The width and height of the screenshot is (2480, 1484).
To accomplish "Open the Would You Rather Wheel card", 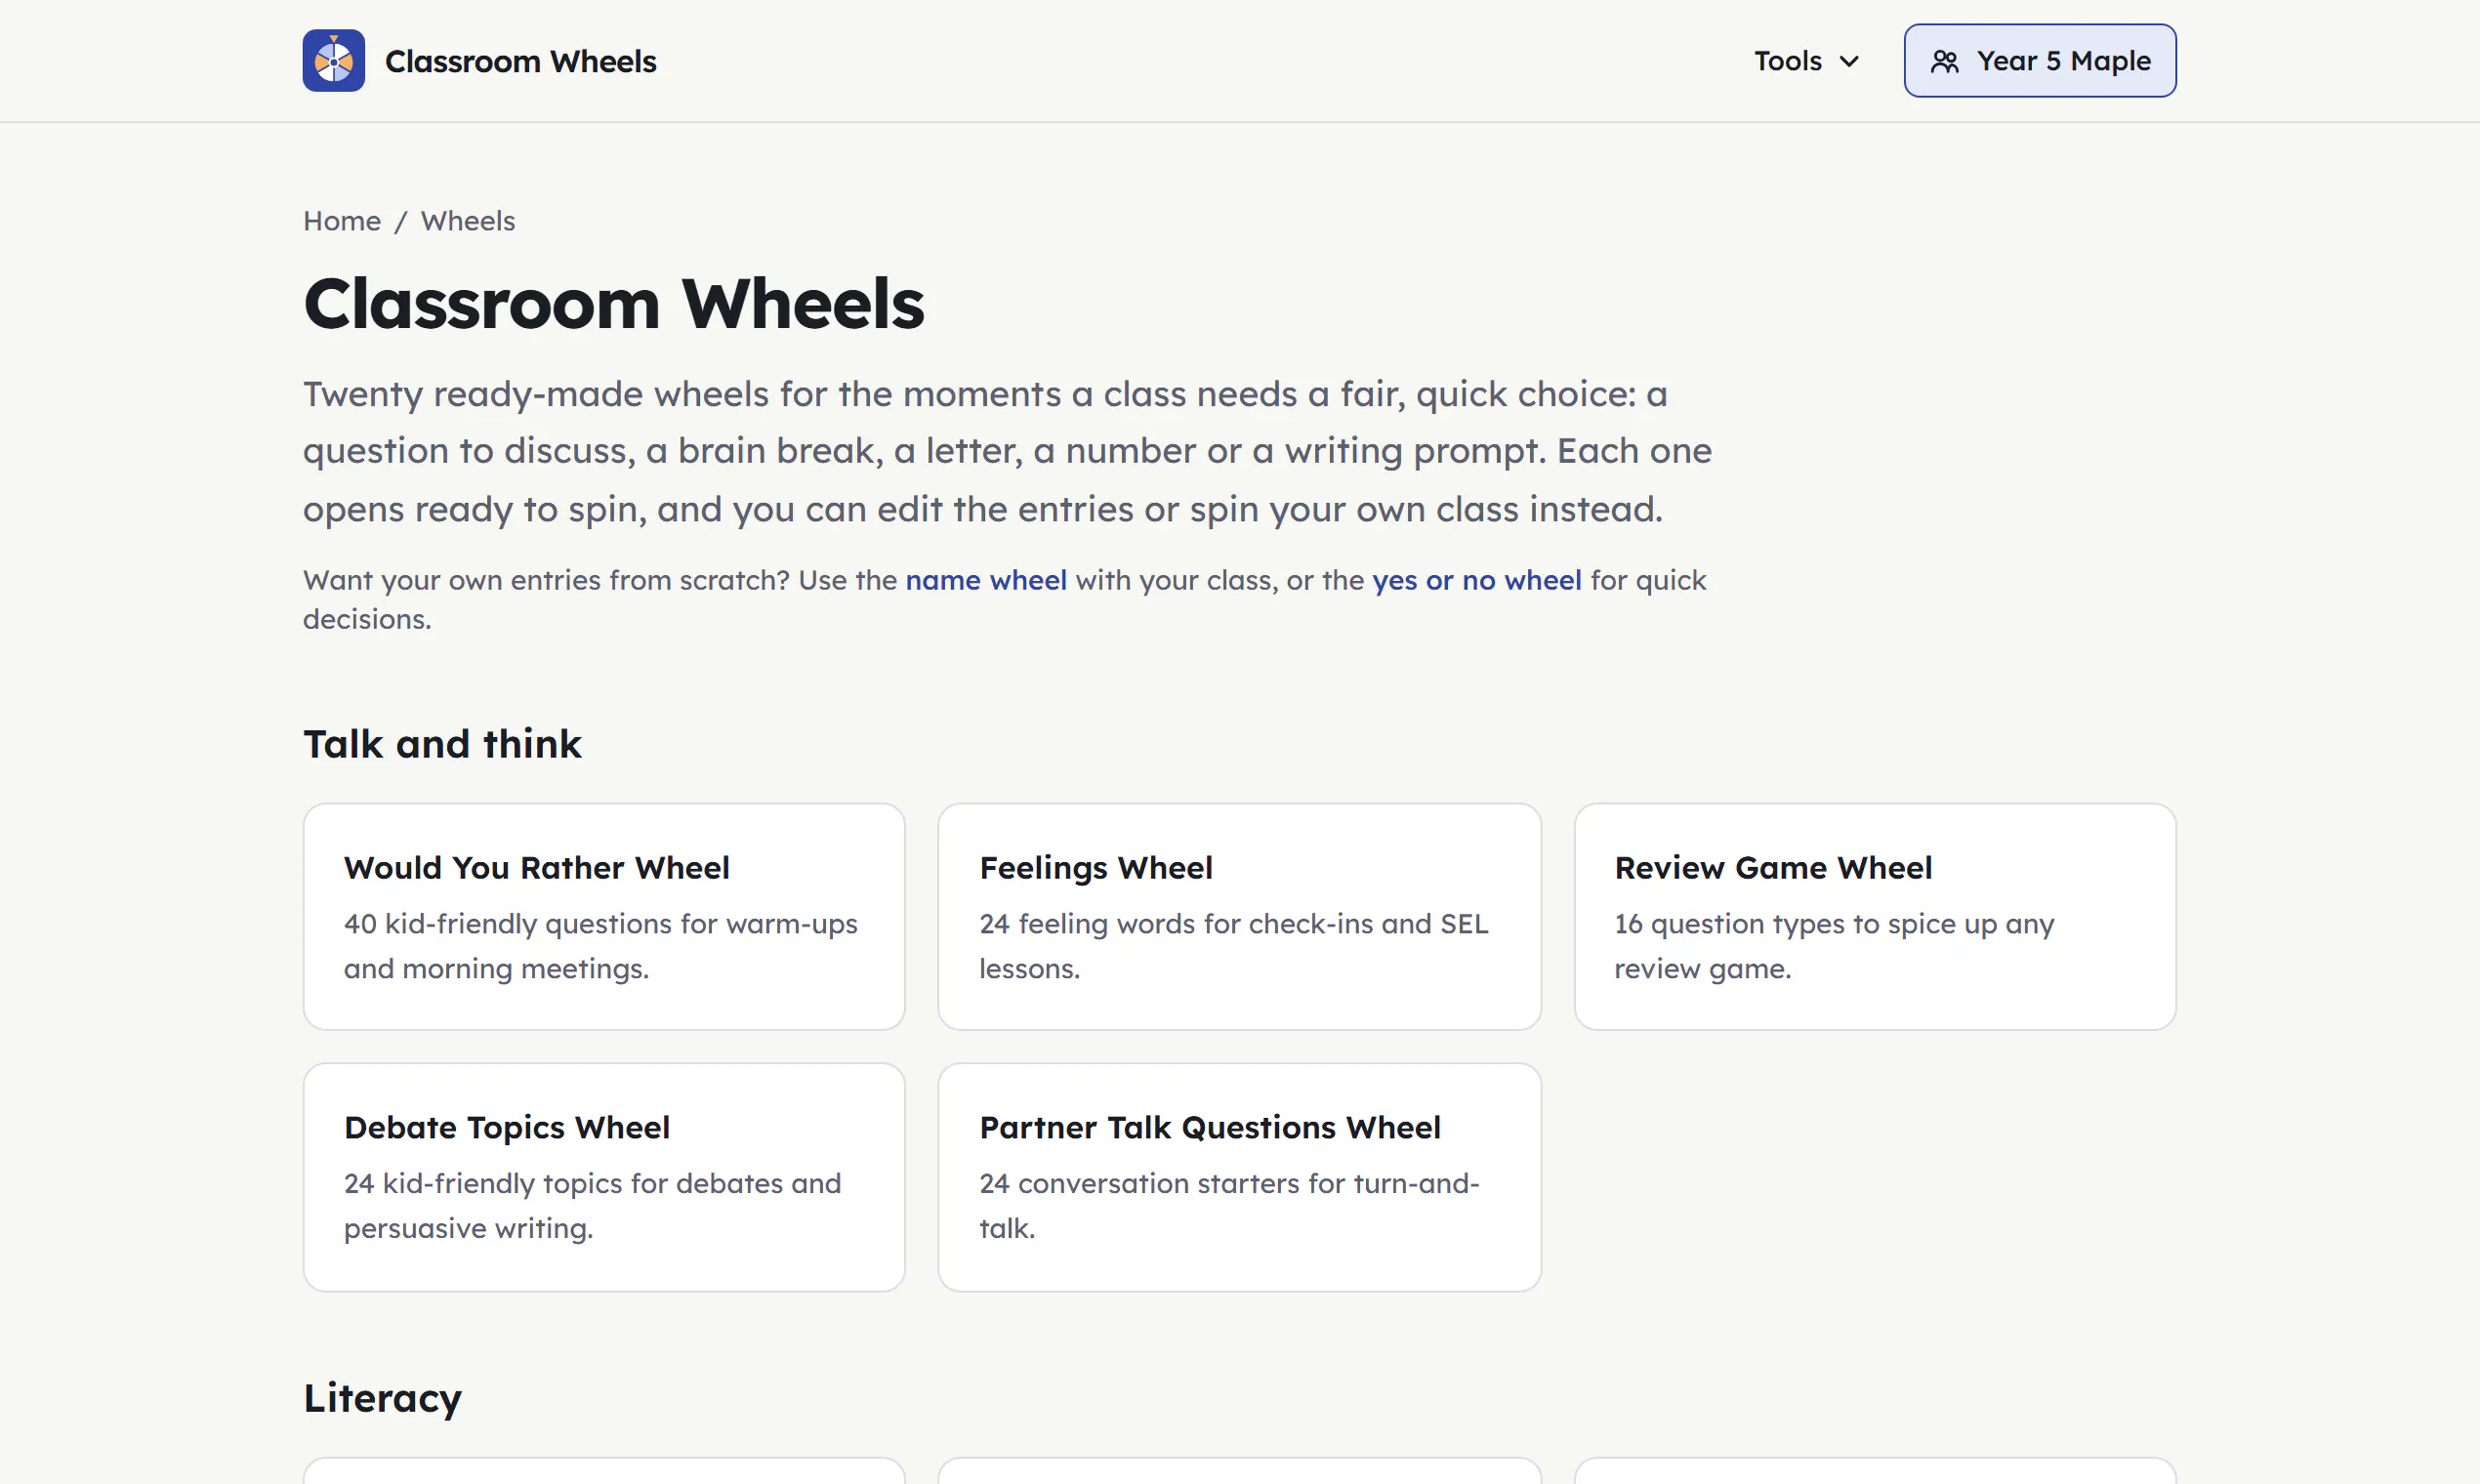I will tap(604, 916).
